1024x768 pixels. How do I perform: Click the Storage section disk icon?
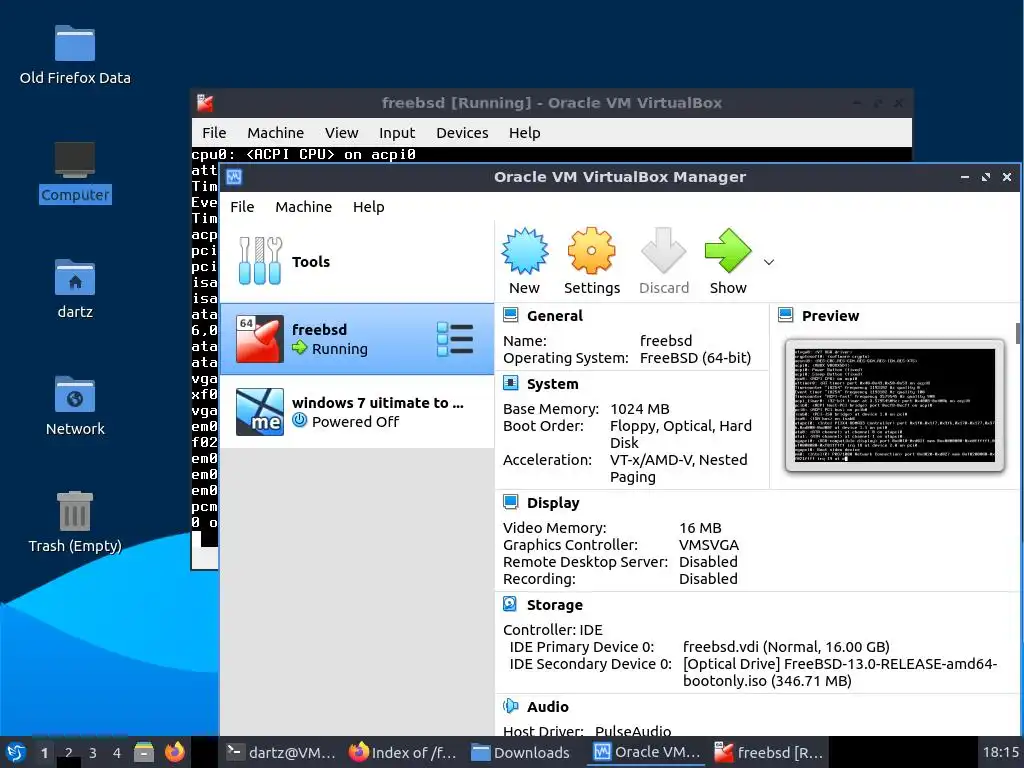[x=510, y=604]
